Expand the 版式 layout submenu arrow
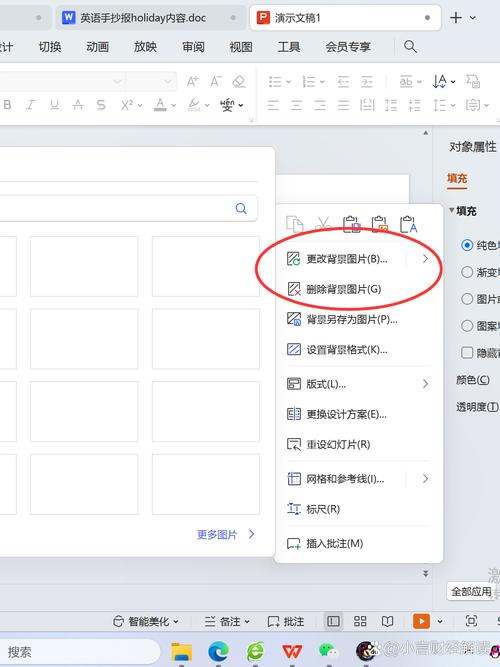The width and height of the screenshot is (500, 667). [x=425, y=384]
